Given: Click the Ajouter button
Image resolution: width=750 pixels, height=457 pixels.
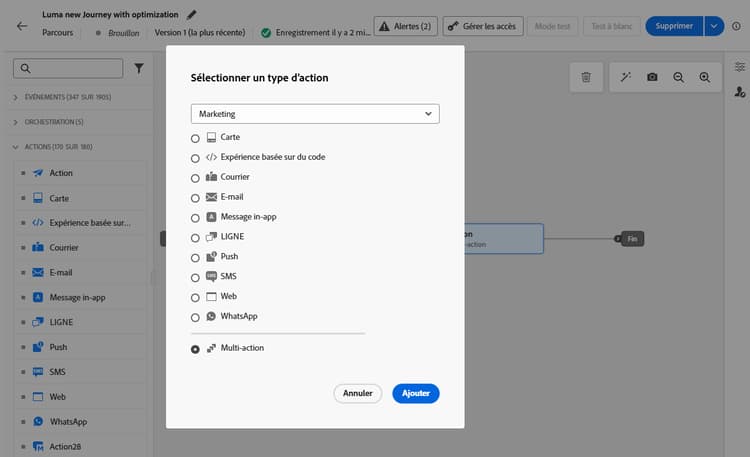Looking at the screenshot, I should tap(415, 394).
